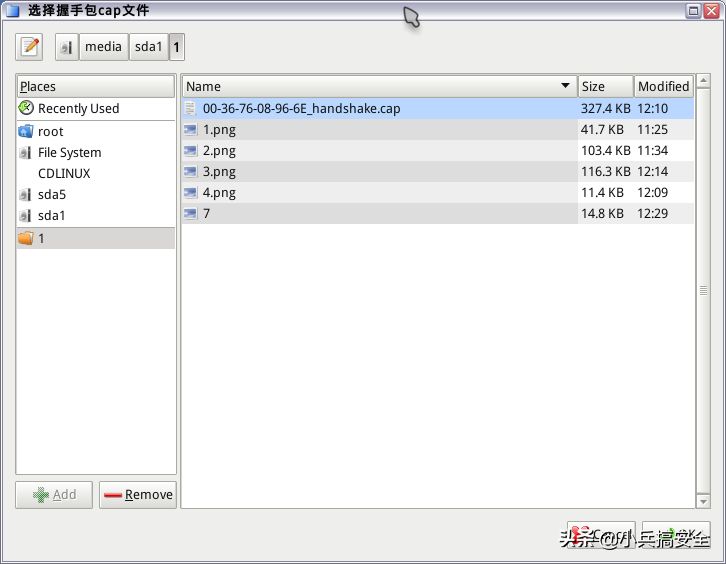Open Recently Used in Places
This screenshot has width=726, height=564.
tap(96, 108)
